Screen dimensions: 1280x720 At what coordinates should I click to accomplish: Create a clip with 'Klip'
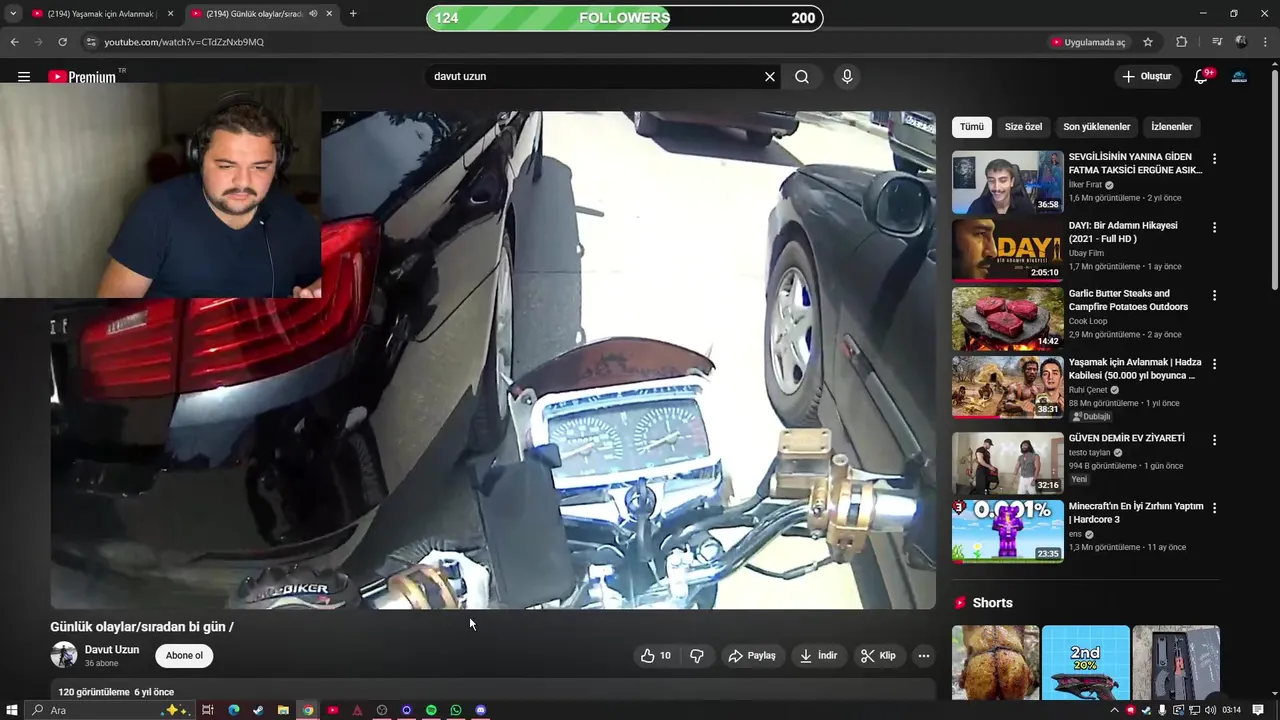point(878,656)
